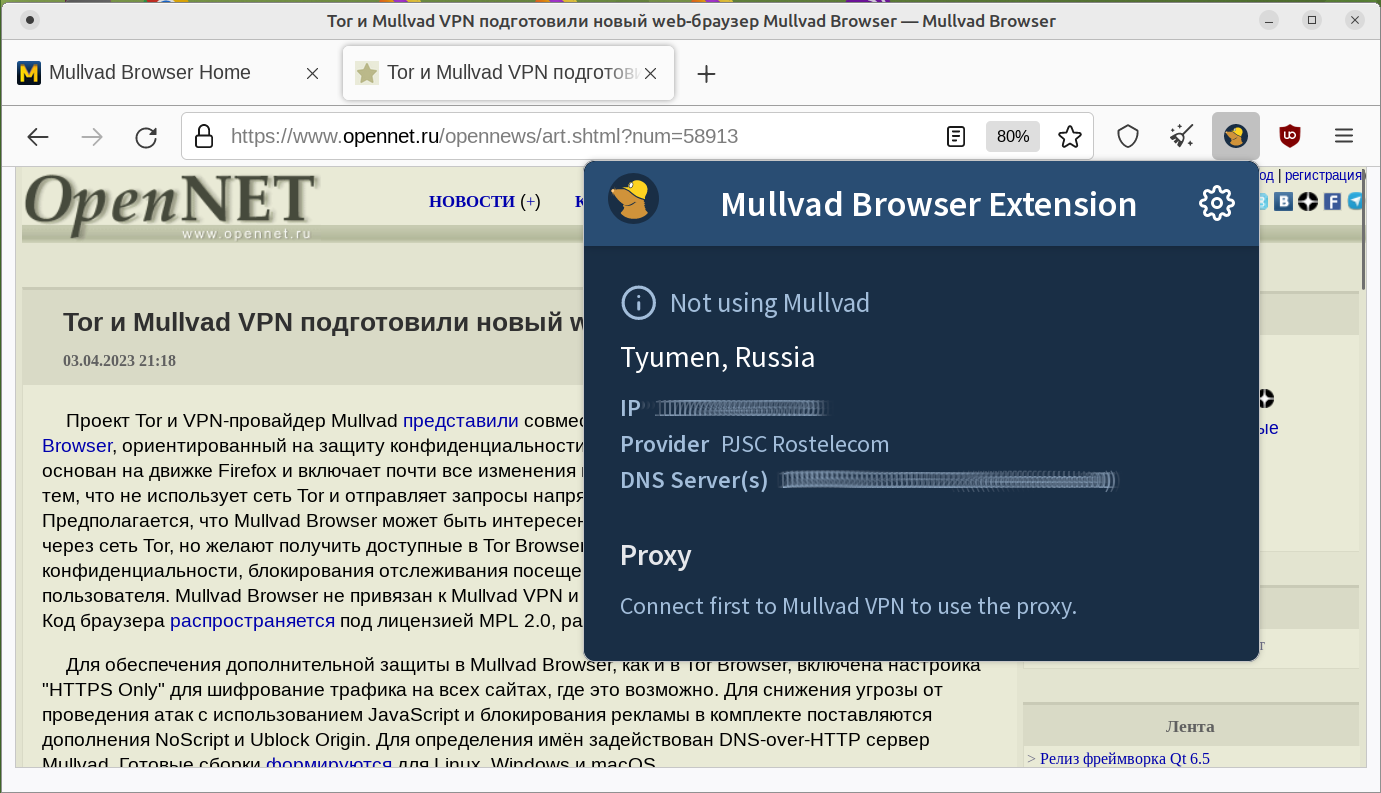Open the регистрация link
The height and width of the screenshot is (793, 1381).
click(1322, 175)
